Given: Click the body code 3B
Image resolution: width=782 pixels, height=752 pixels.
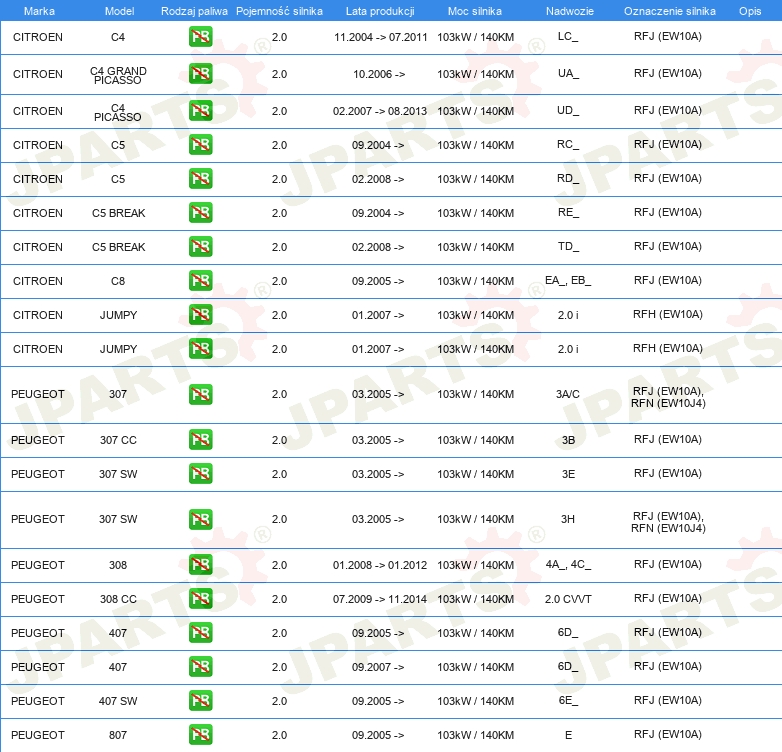Looking at the screenshot, I should (569, 440).
